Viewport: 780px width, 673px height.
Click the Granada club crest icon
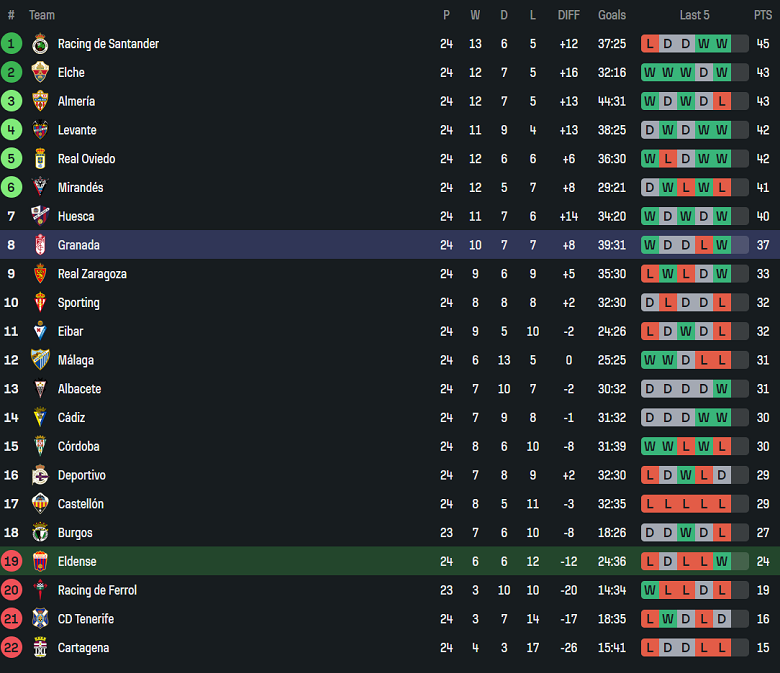click(x=40, y=245)
